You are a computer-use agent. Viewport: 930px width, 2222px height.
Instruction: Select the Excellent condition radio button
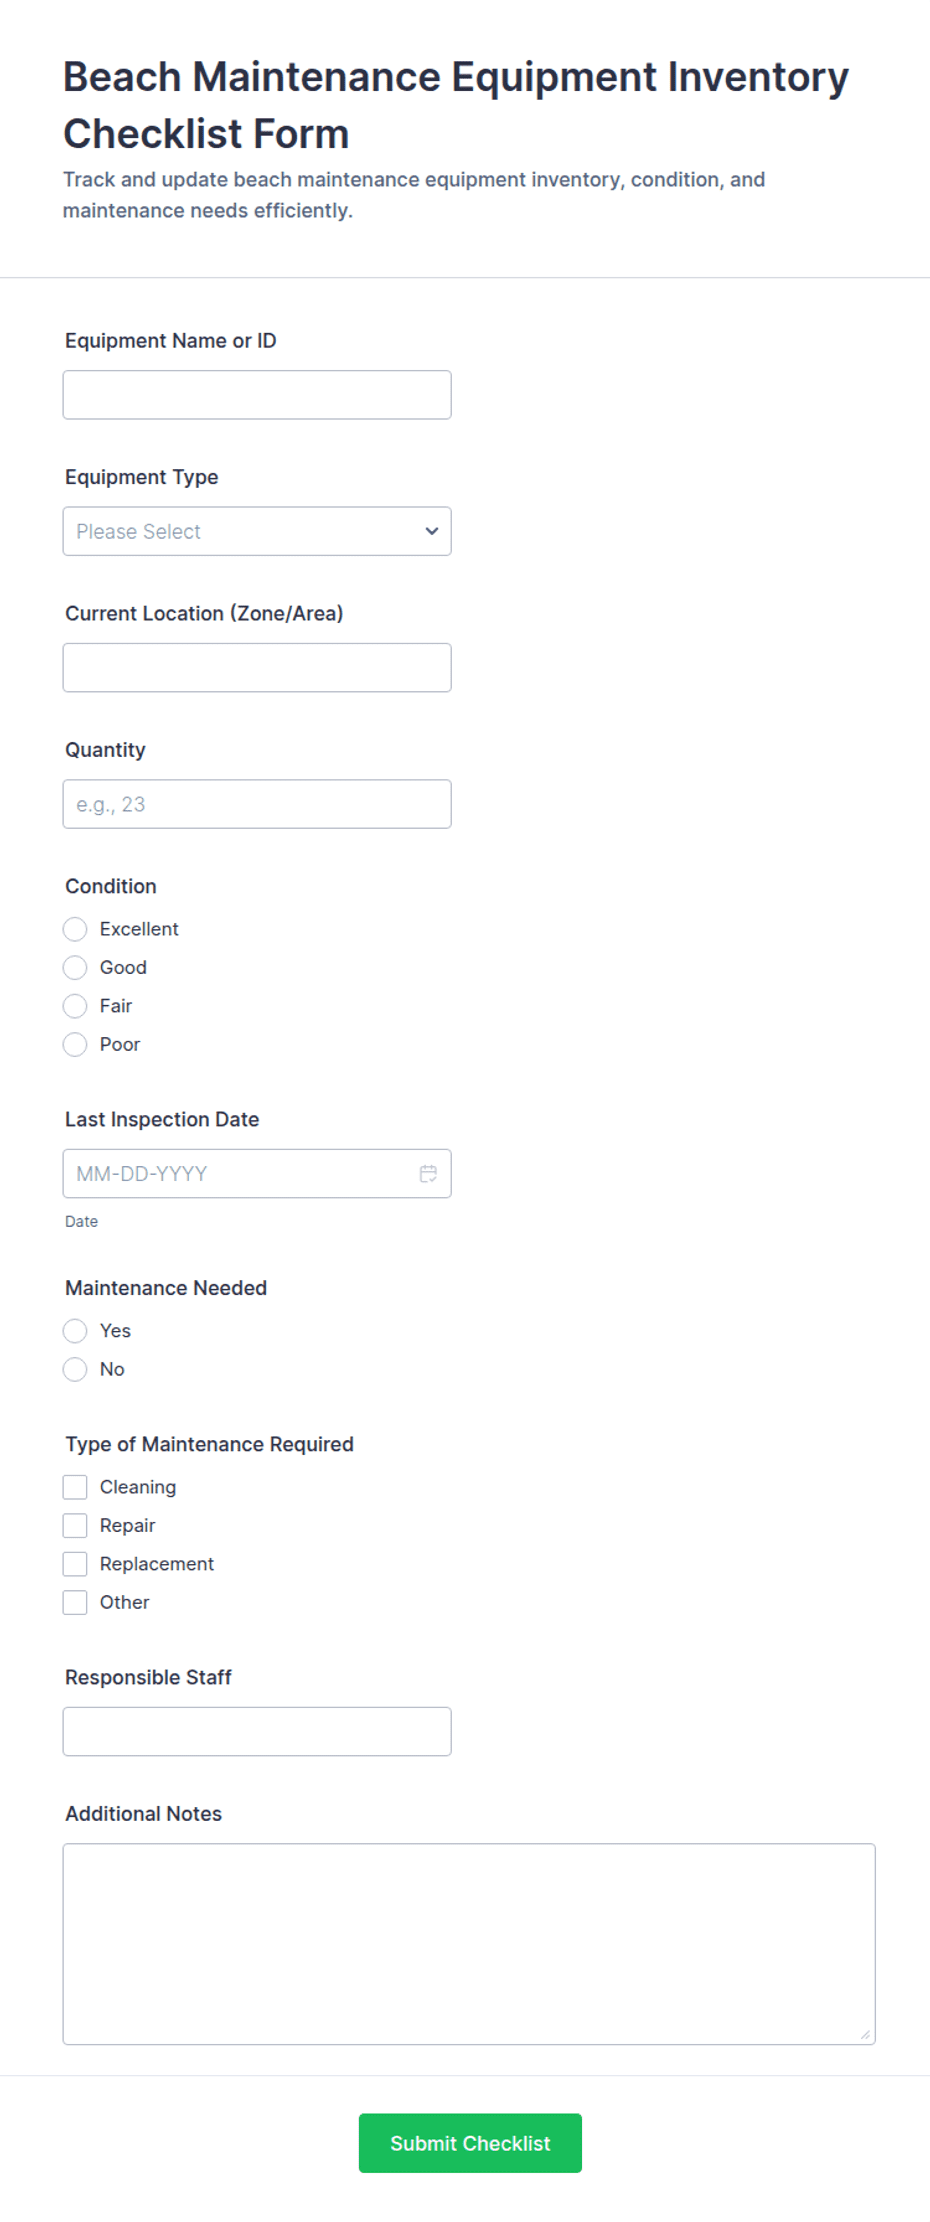click(75, 929)
